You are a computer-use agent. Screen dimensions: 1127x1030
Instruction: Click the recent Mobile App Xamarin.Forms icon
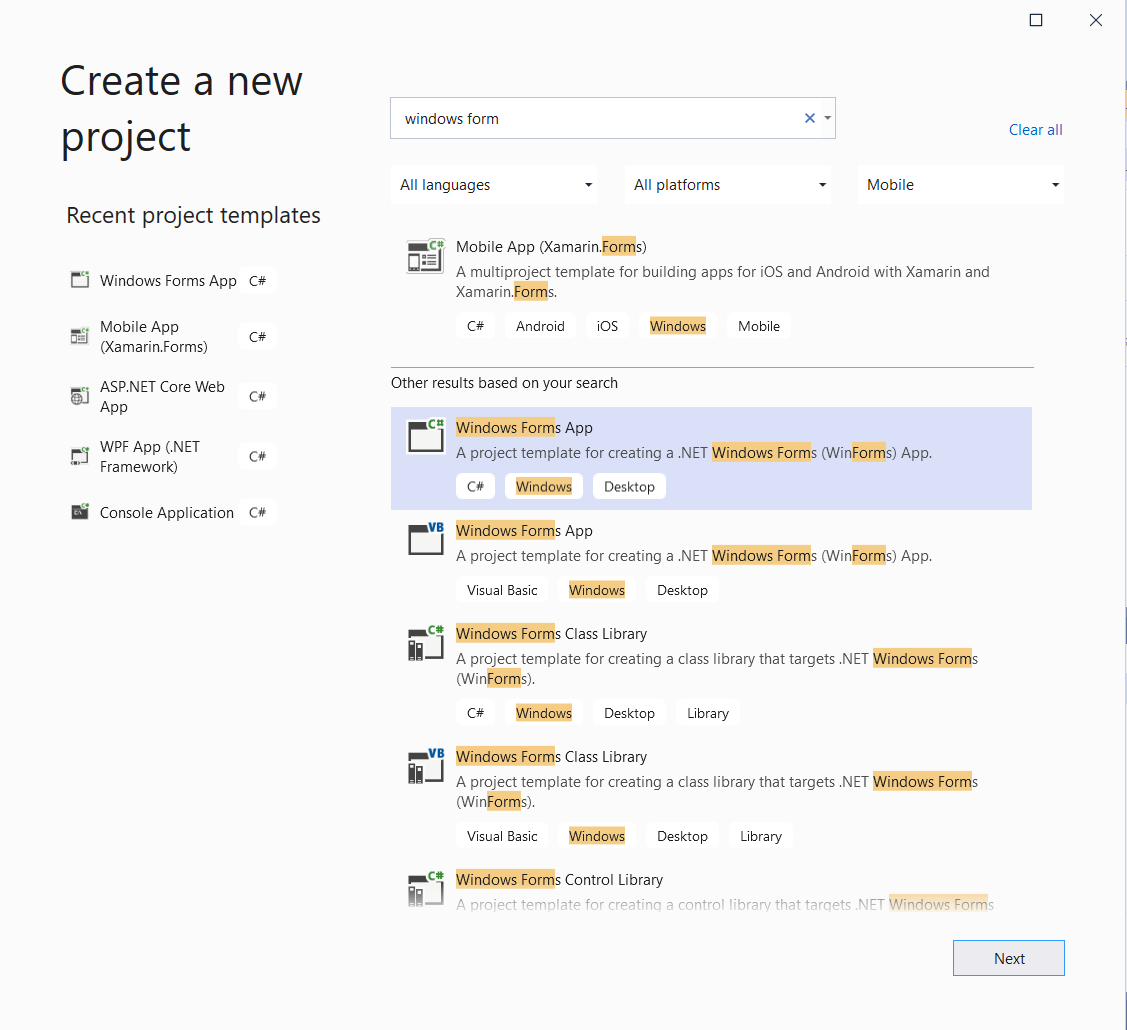80,336
